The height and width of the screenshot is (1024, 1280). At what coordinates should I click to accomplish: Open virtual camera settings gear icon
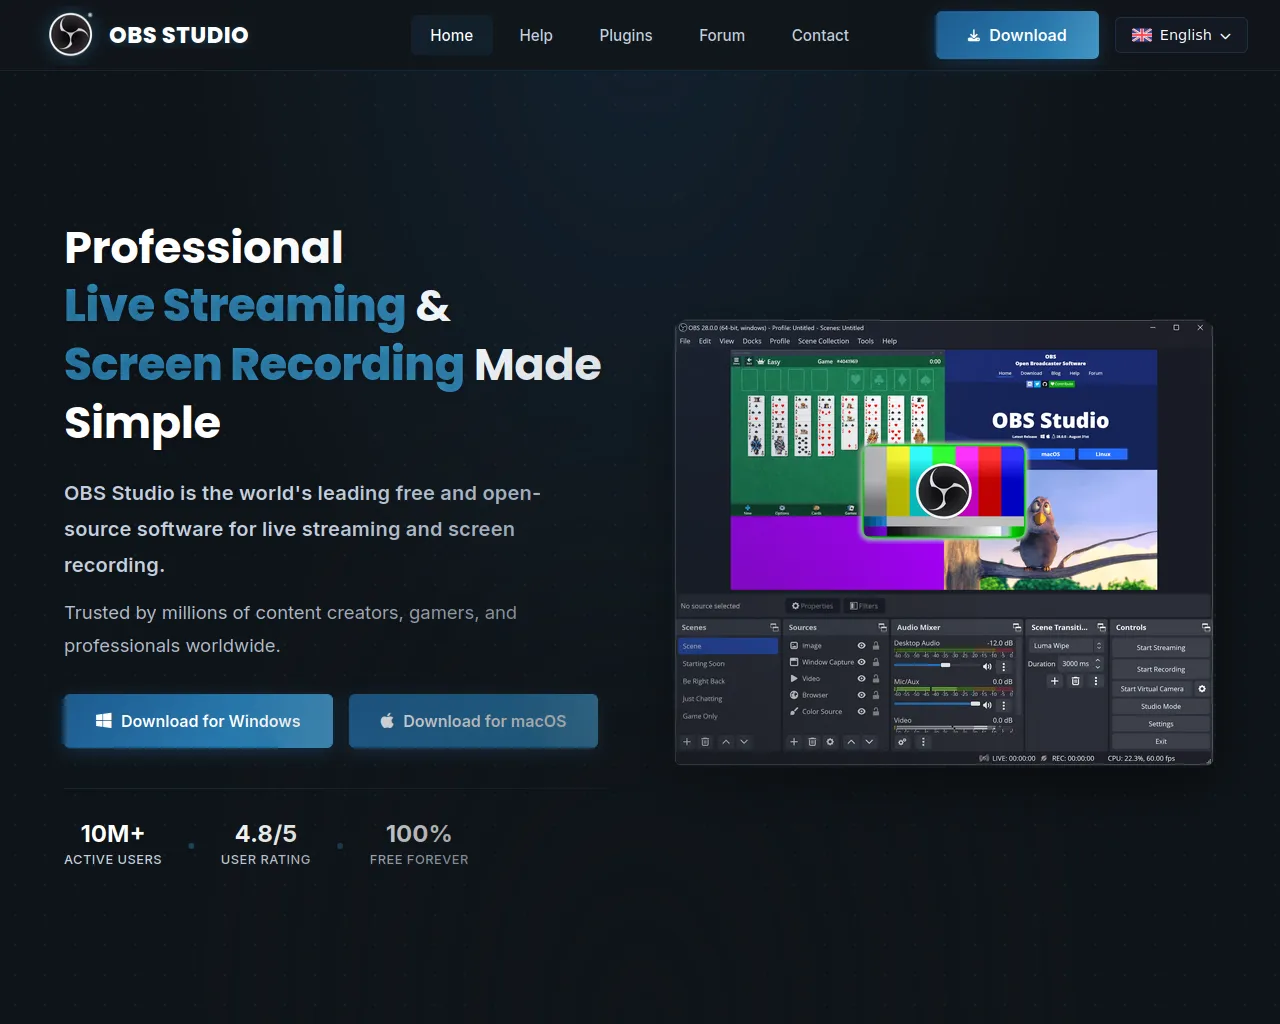1202,689
